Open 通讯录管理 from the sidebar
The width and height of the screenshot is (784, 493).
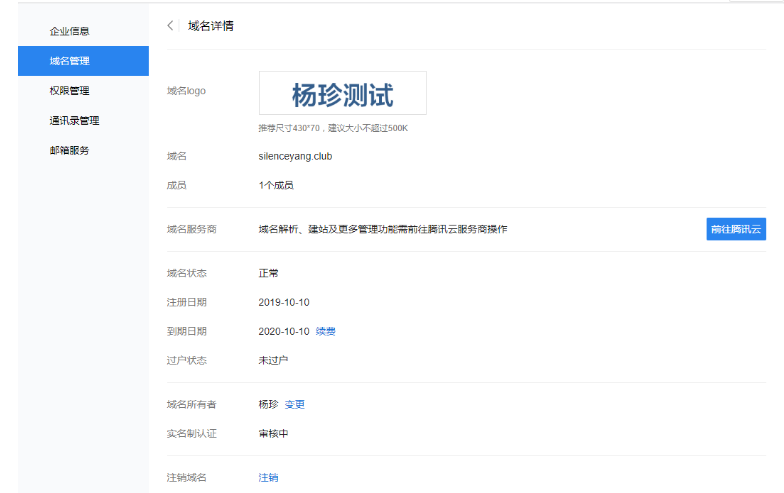point(74,121)
